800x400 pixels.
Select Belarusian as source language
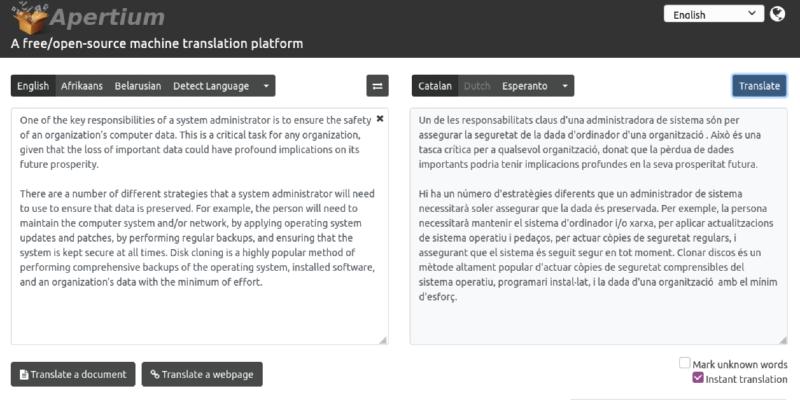138,86
